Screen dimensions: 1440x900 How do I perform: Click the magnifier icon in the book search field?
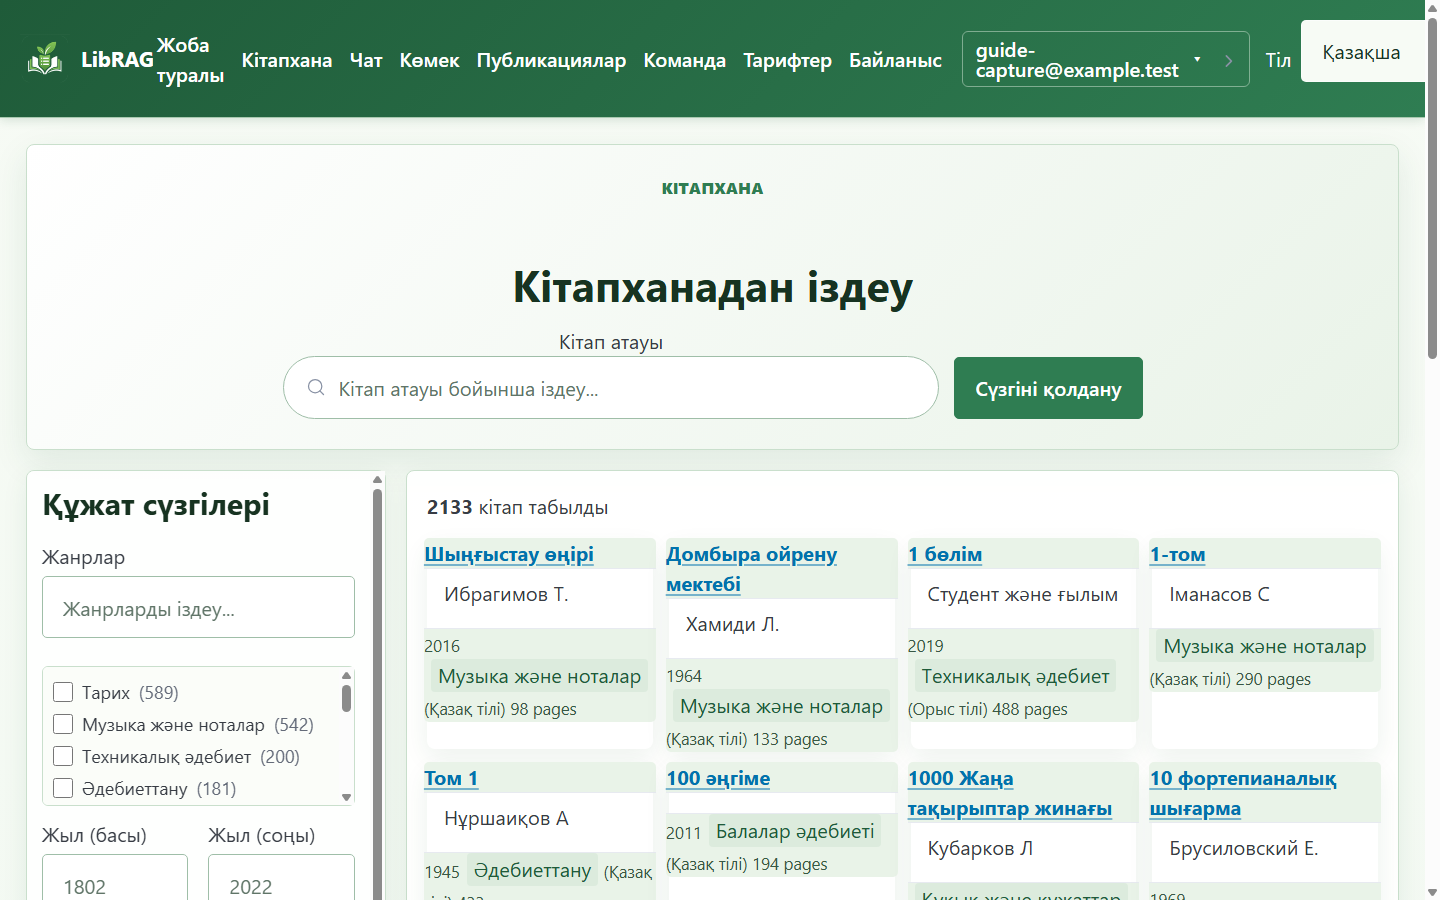(316, 388)
